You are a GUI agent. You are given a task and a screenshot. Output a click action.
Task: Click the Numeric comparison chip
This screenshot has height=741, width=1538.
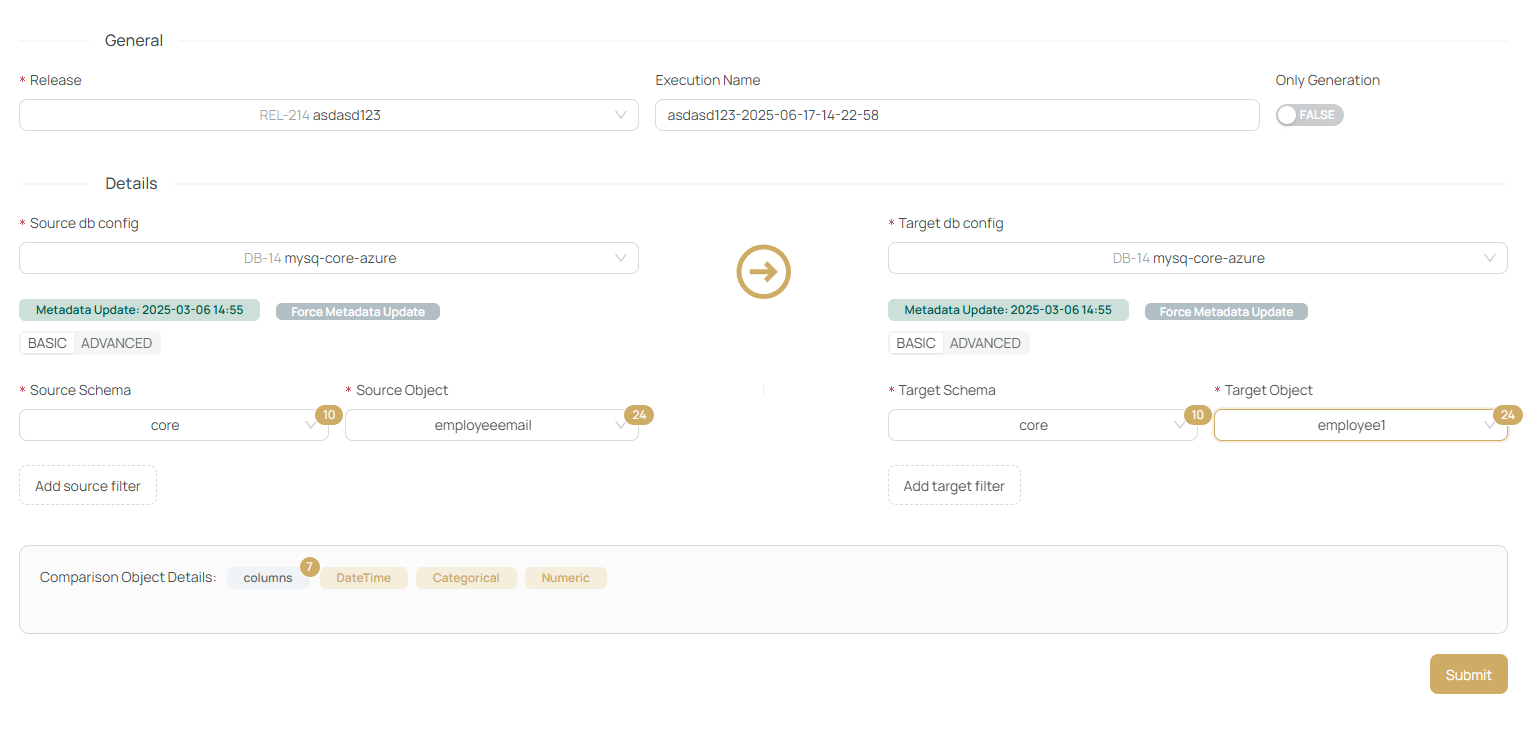(x=565, y=577)
